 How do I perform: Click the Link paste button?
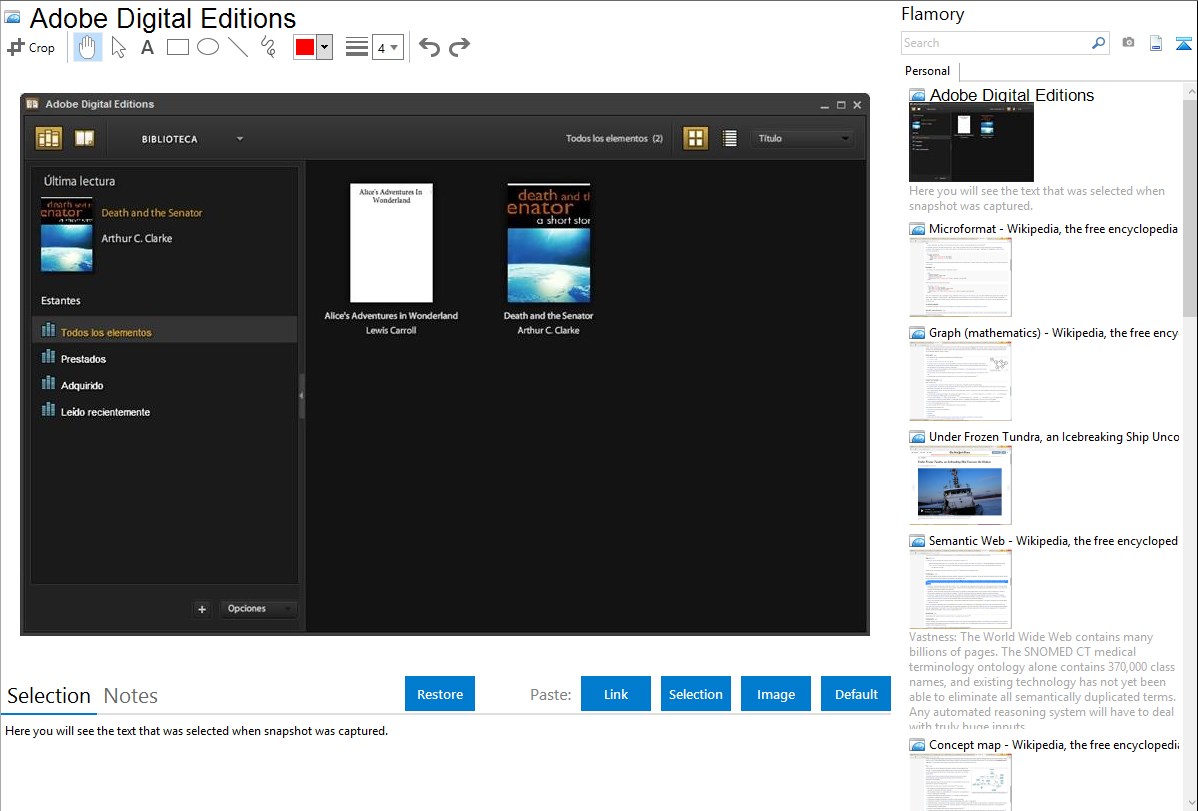616,694
